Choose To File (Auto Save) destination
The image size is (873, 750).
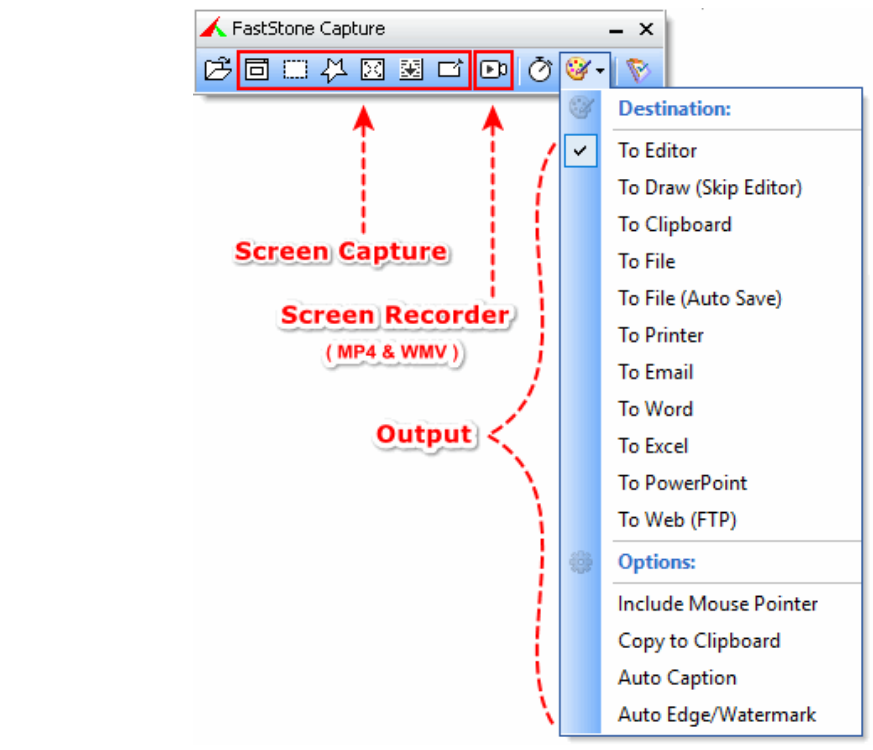click(x=699, y=298)
